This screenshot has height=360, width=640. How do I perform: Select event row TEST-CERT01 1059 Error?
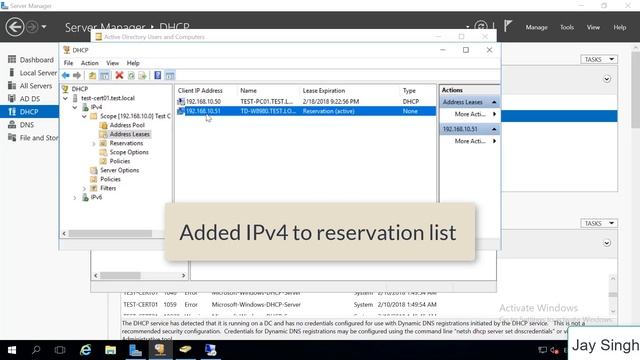280,304
